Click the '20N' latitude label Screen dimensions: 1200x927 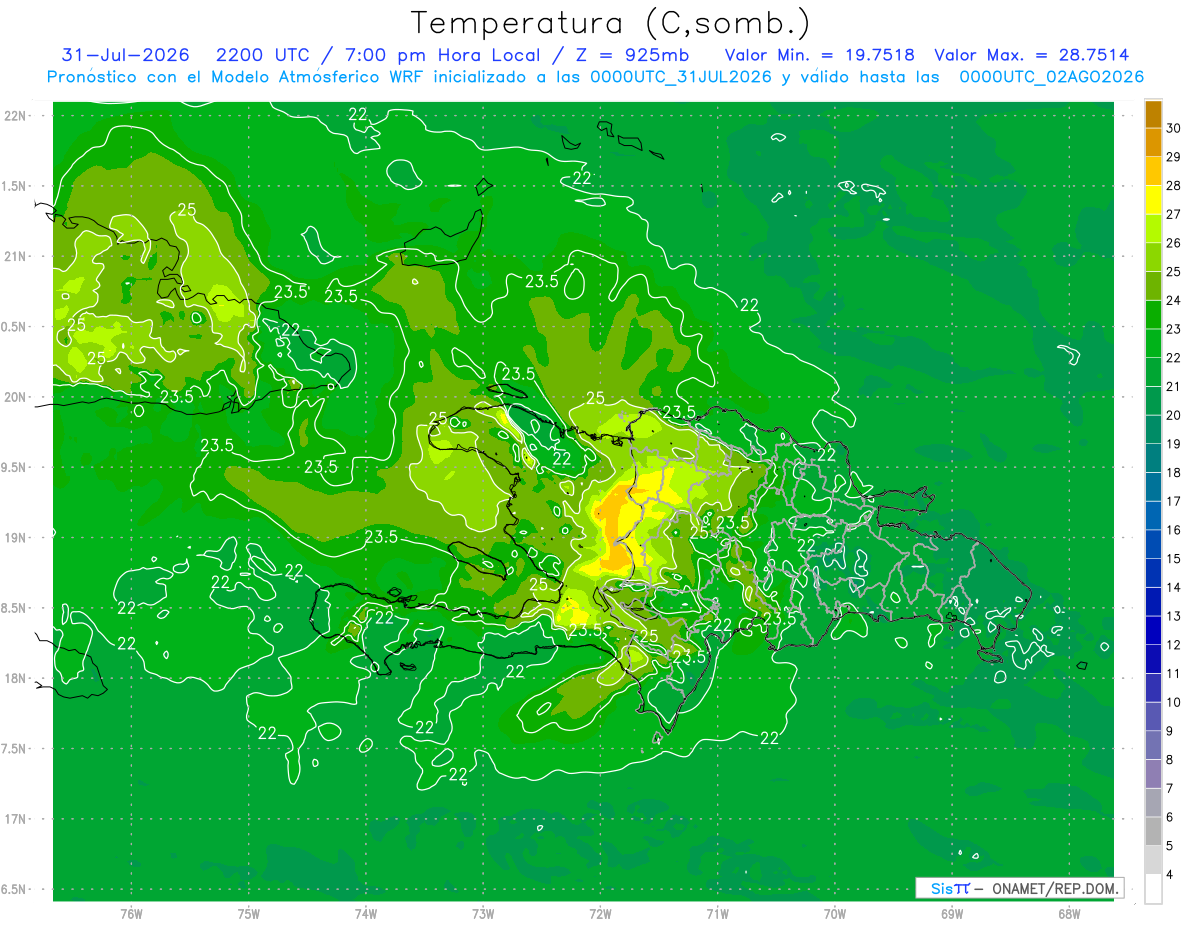click(x=14, y=397)
